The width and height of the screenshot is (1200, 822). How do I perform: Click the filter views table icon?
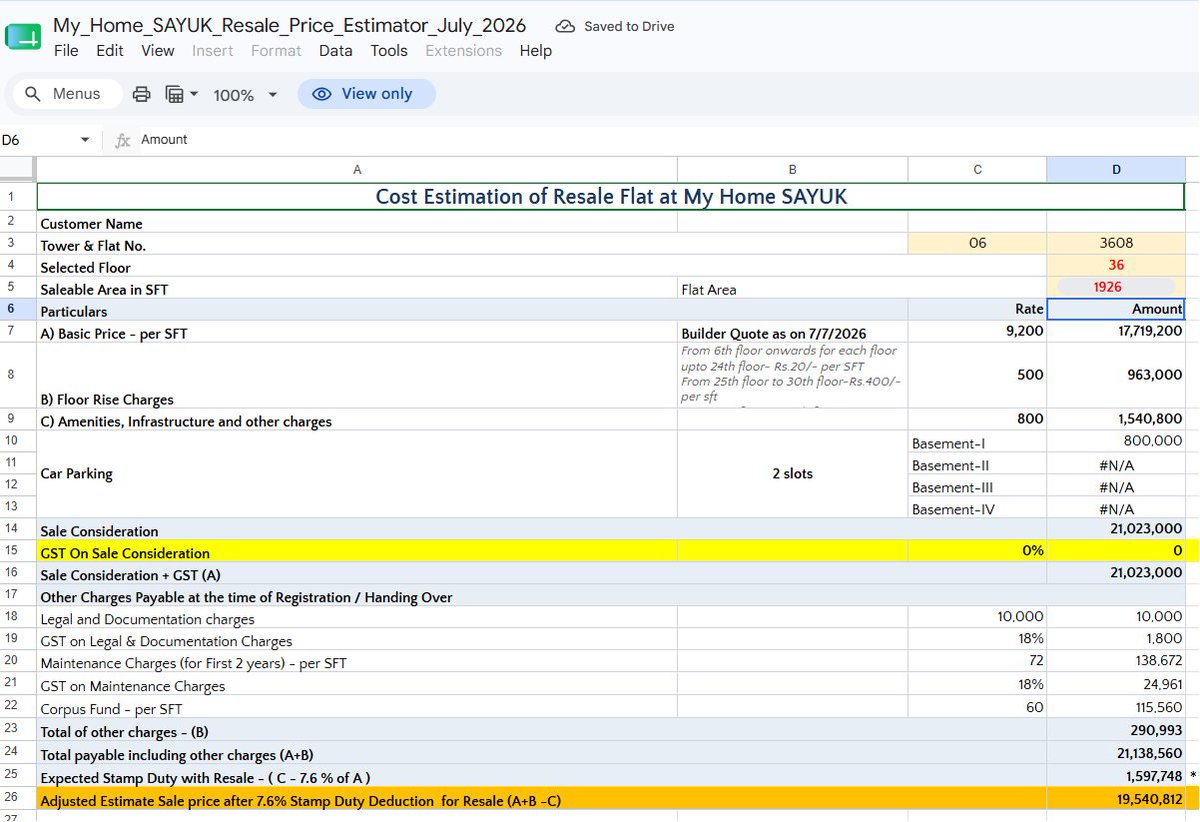point(174,94)
